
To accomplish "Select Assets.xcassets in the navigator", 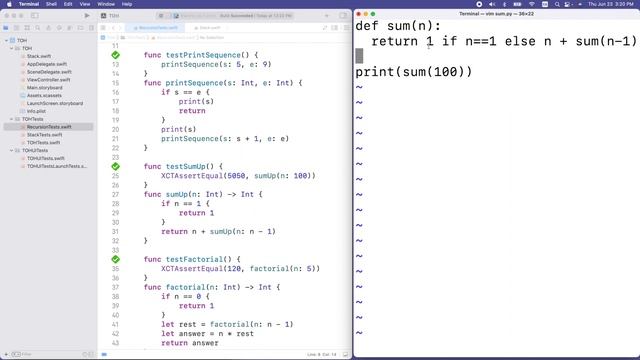I will pyautogui.click(x=44, y=95).
